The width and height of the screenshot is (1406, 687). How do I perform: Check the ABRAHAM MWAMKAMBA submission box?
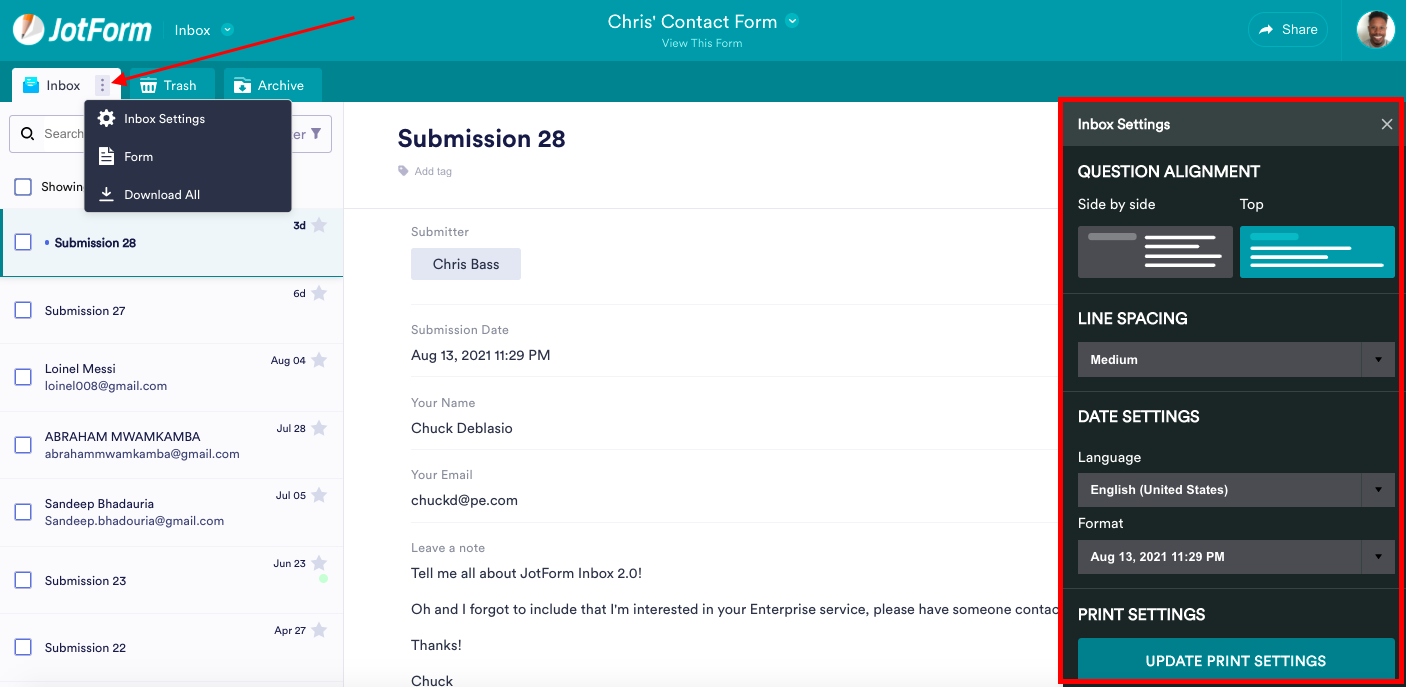pos(23,445)
